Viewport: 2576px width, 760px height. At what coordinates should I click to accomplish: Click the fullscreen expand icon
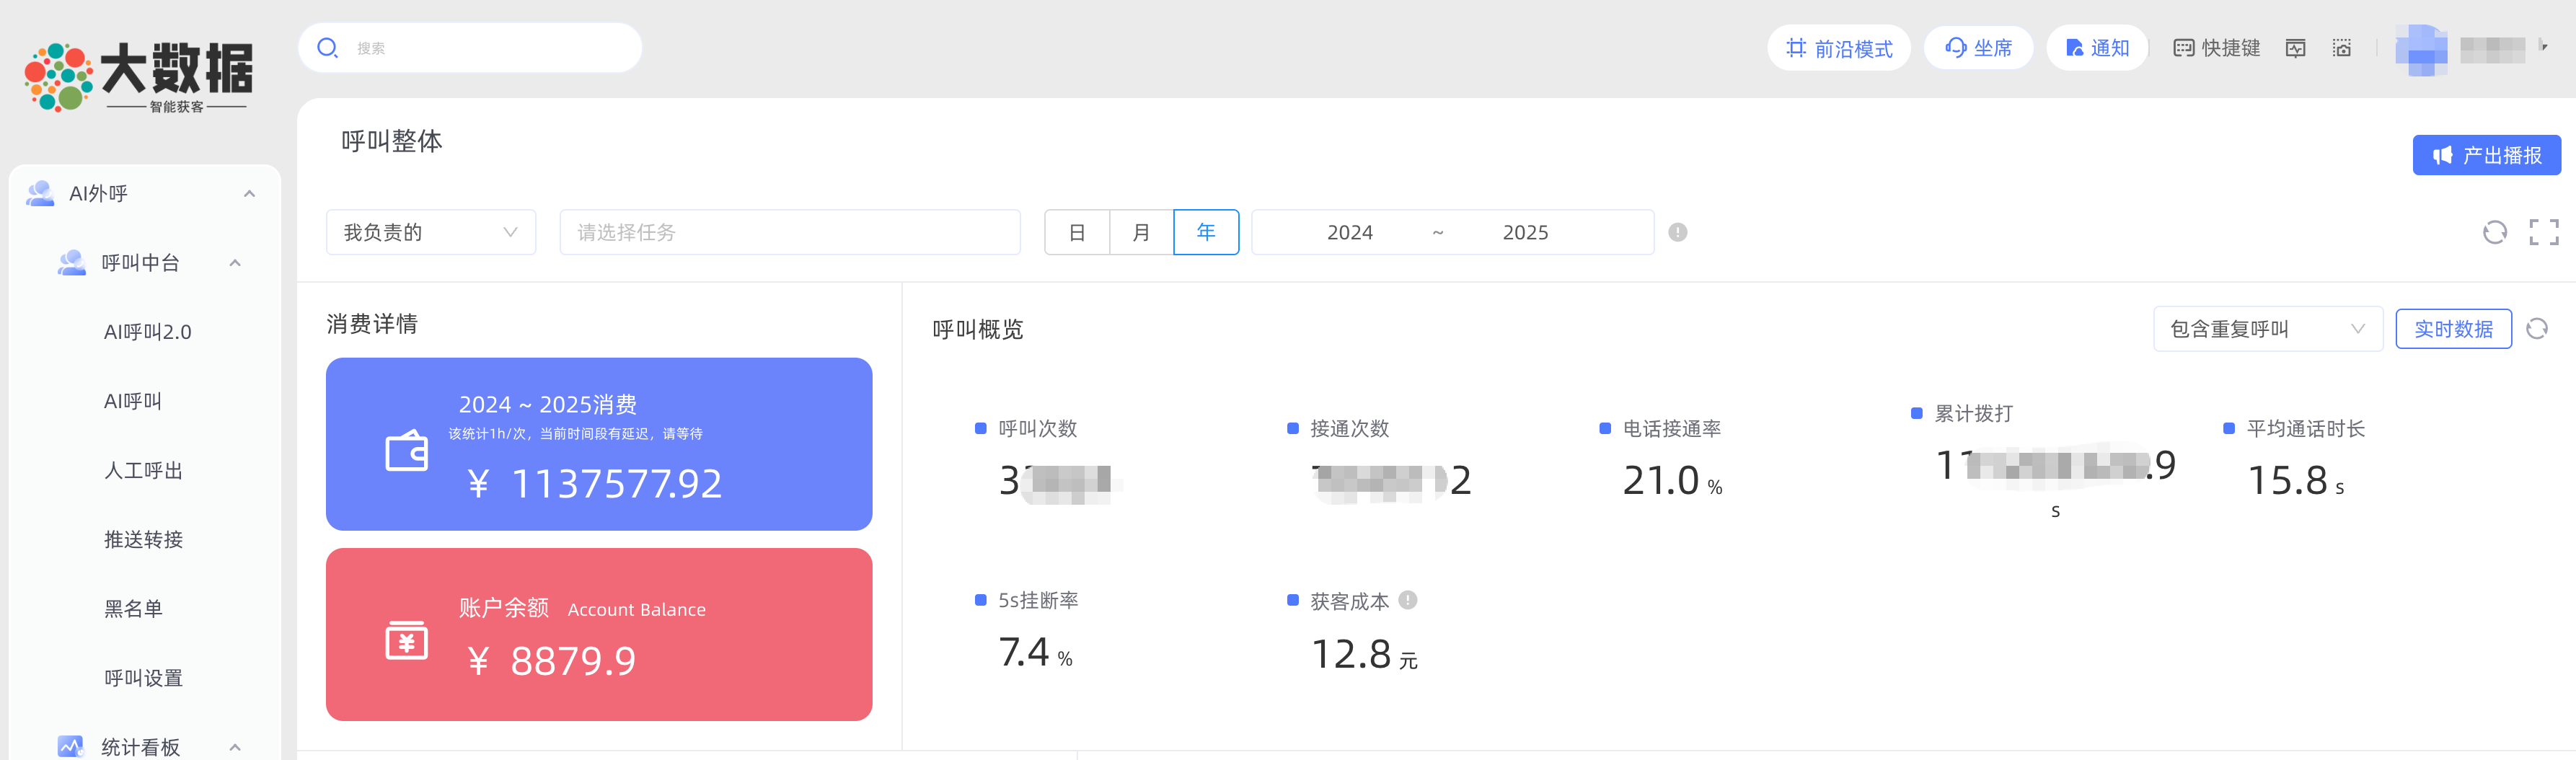coord(2543,232)
